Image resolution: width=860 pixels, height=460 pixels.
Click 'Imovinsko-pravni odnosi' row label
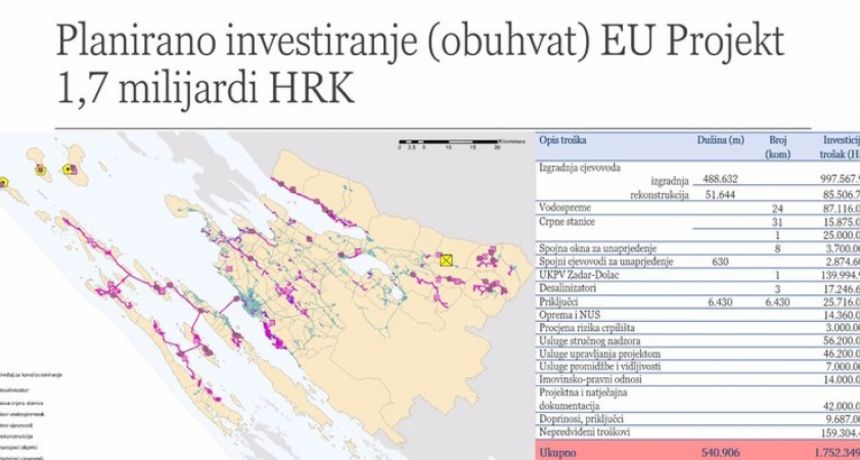coord(591,379)
